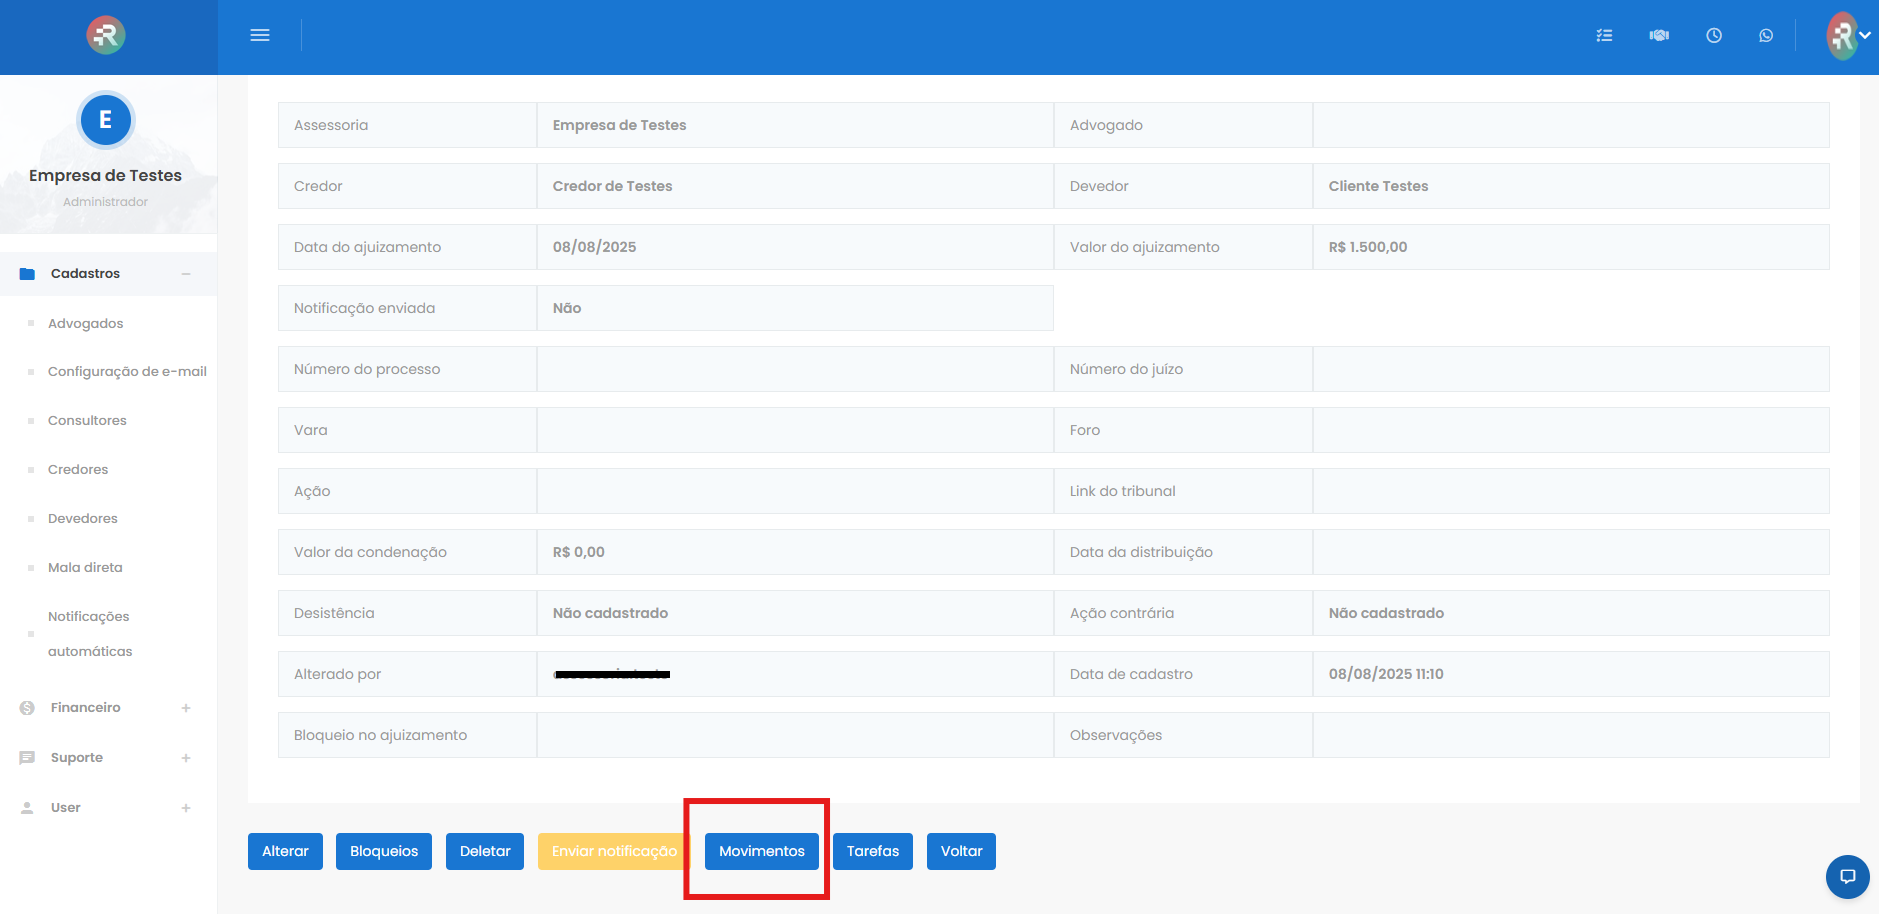Expand the User sidebar section

tap(186, 808)
